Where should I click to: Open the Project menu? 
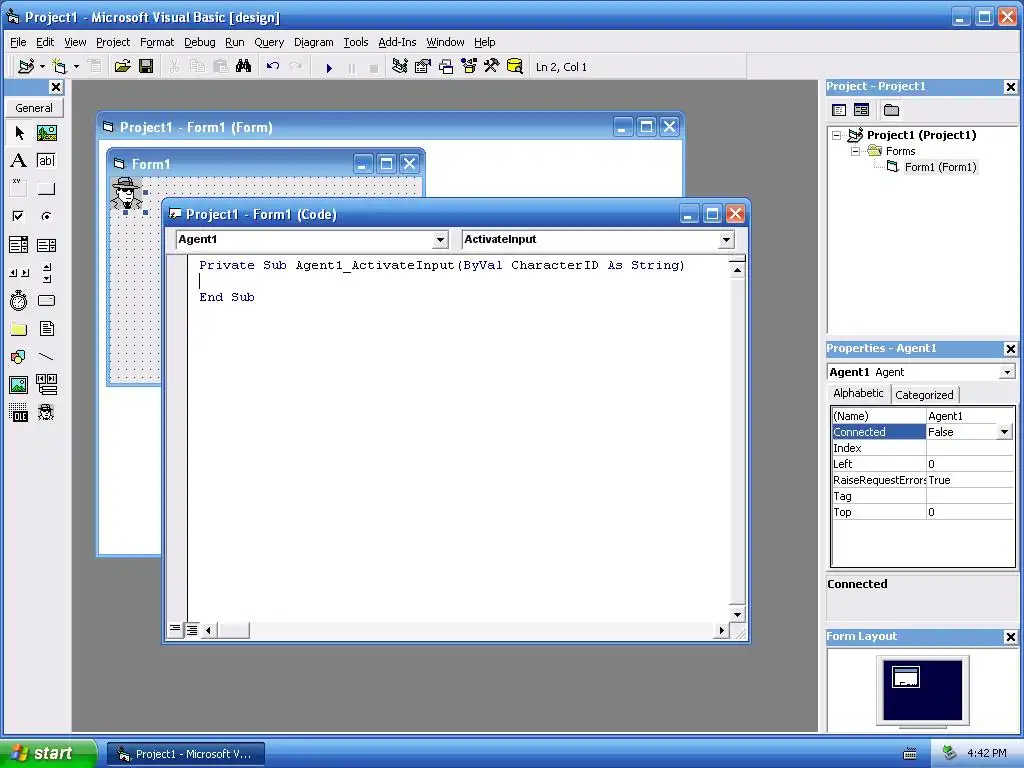click(x=113, y=42)
